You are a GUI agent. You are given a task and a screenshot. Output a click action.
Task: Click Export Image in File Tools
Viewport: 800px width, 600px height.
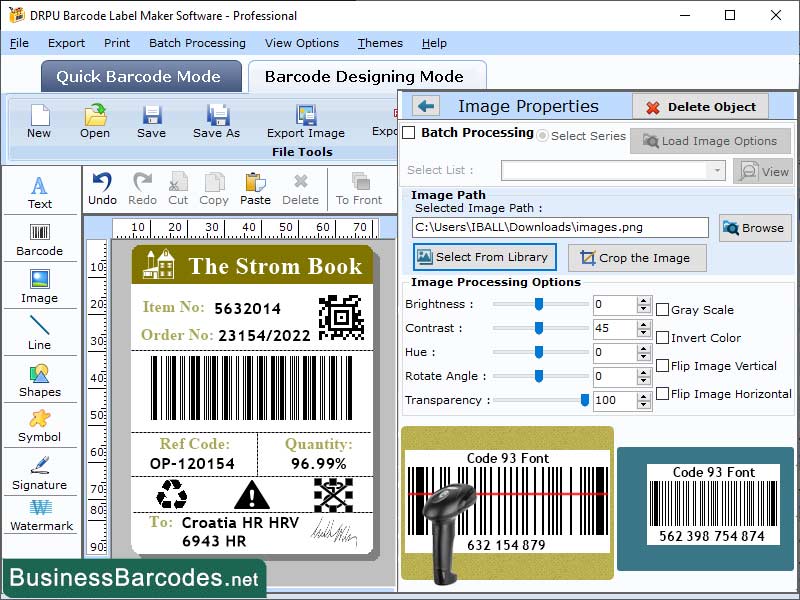pyautogui.click(x=306, y=121)
